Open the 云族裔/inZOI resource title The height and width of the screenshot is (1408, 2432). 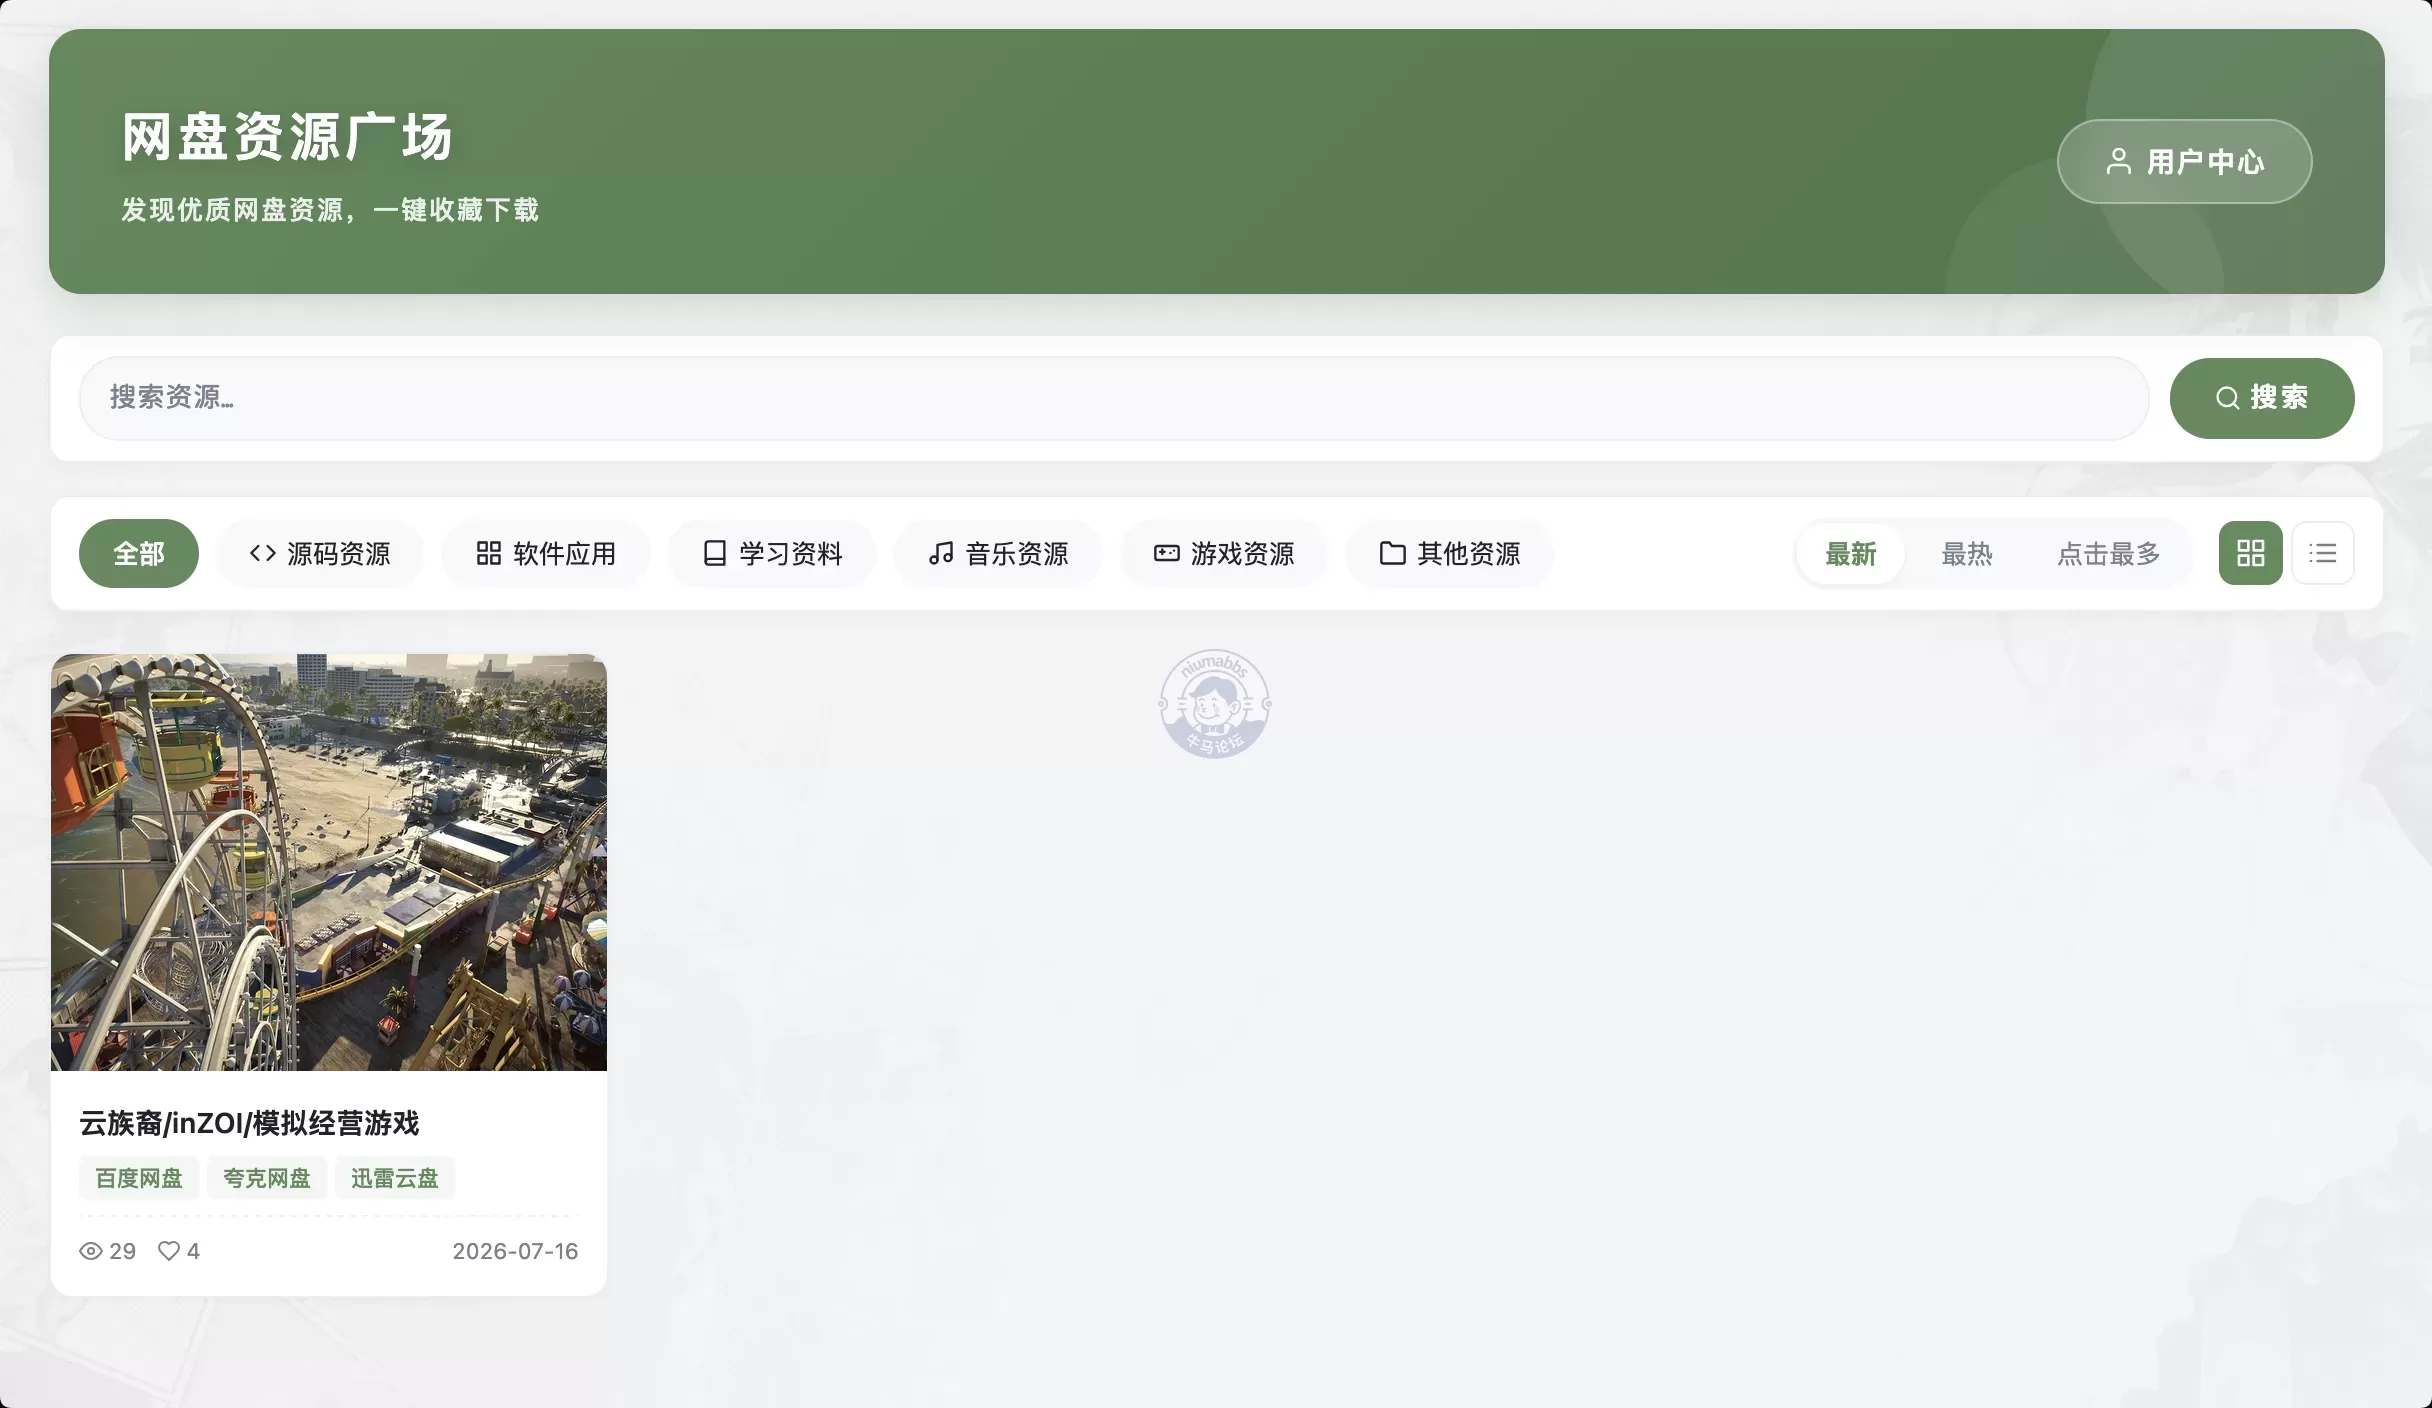click(249, 1123)
